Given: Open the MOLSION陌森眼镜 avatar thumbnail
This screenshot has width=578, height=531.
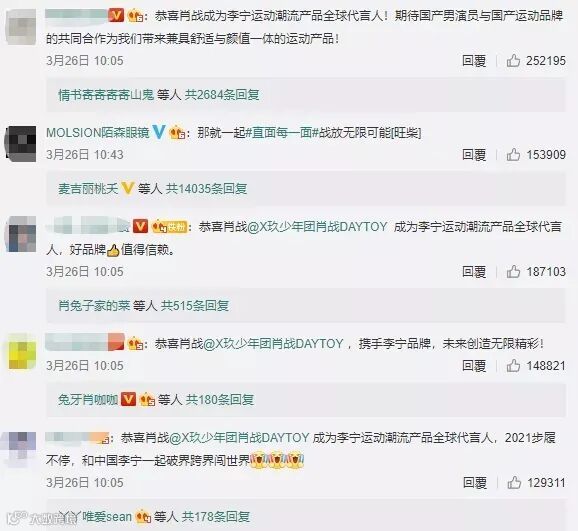Looking at the screenshot, I should coord(21,143).
